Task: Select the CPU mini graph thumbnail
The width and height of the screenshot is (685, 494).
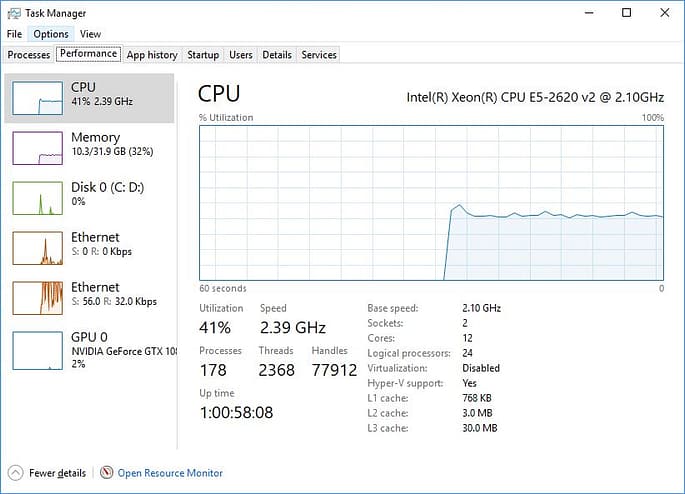Action: tap(38, 98)
